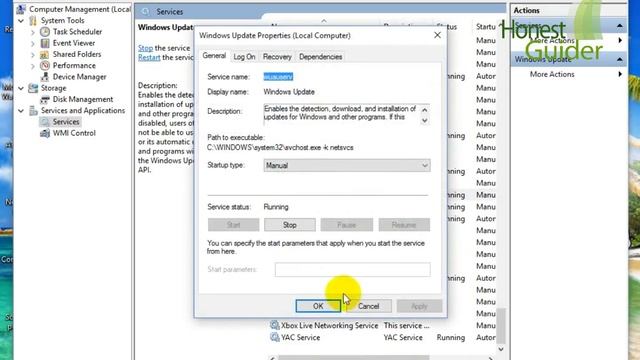This screenshot has width=640, height=360.
Task: Click the Task Scheduler clock icon
Action: [x=45, y=32]
